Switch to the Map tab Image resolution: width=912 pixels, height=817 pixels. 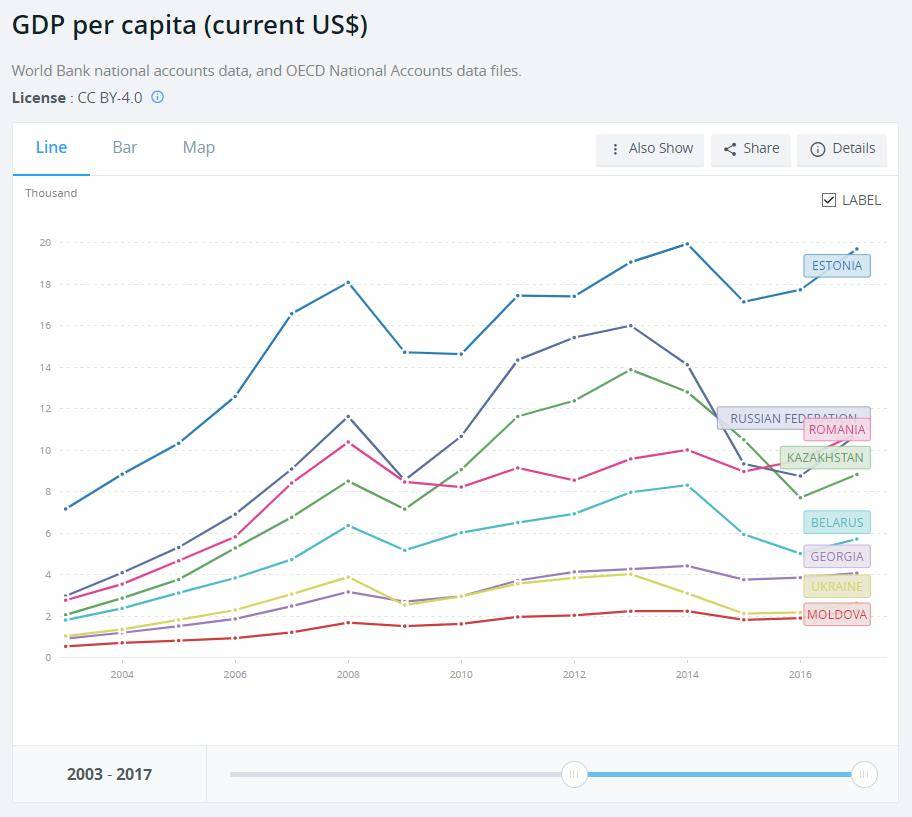pyautogui.click(x=198, y=147)
